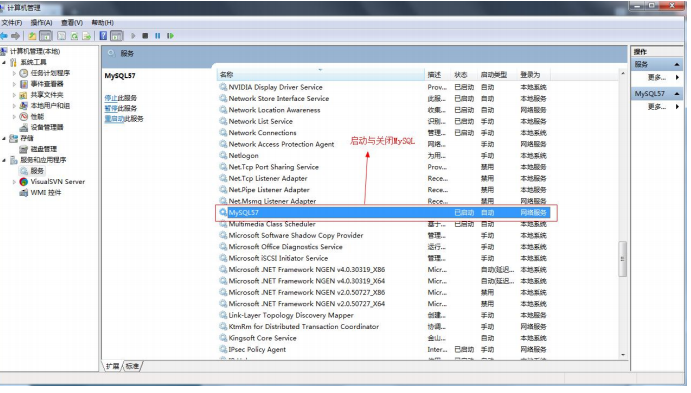Image resolution: width=691 pixels, height=393 pixels.
Task: Open the 查看(V) menu
Action: pos(72,22)
